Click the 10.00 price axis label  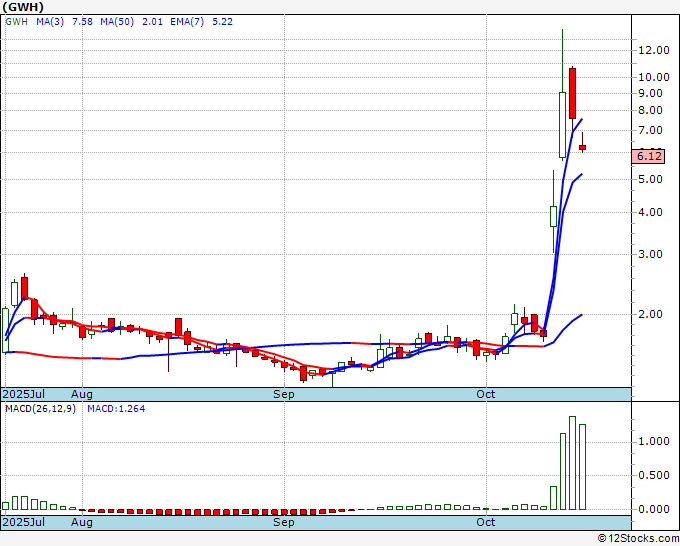click(654, 77)
